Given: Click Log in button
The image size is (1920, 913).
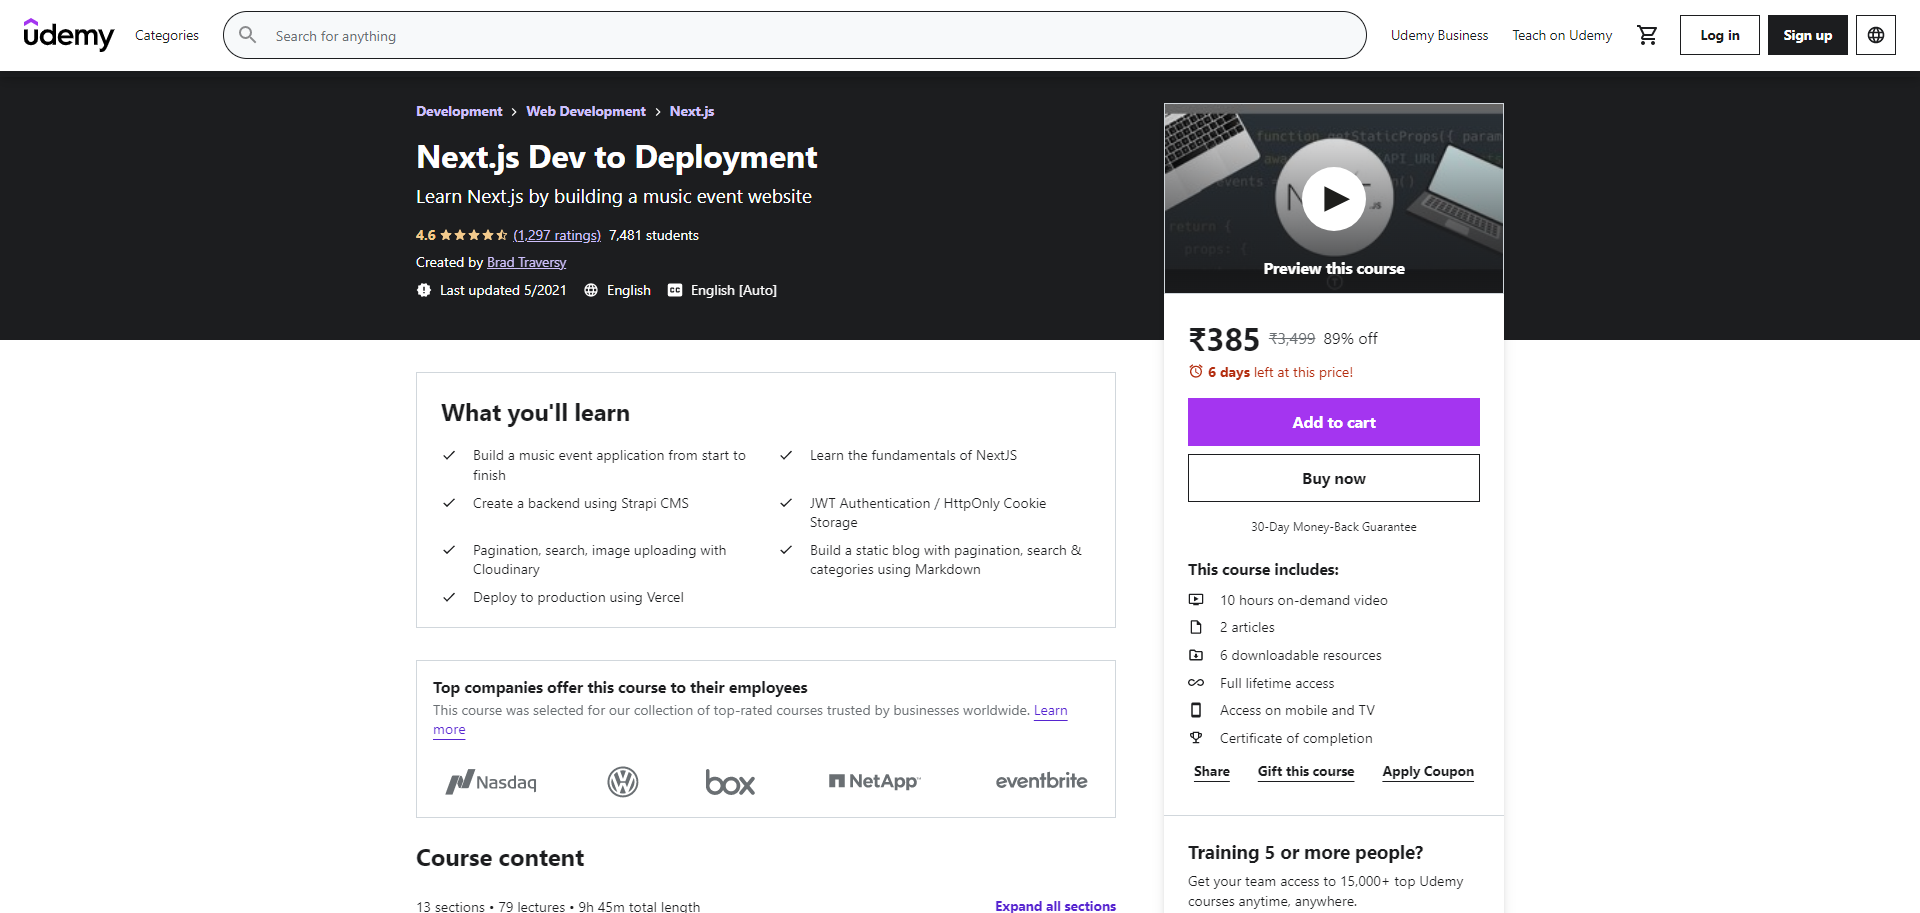Looking at the screenshot, I should click(x=1720, y=35).
